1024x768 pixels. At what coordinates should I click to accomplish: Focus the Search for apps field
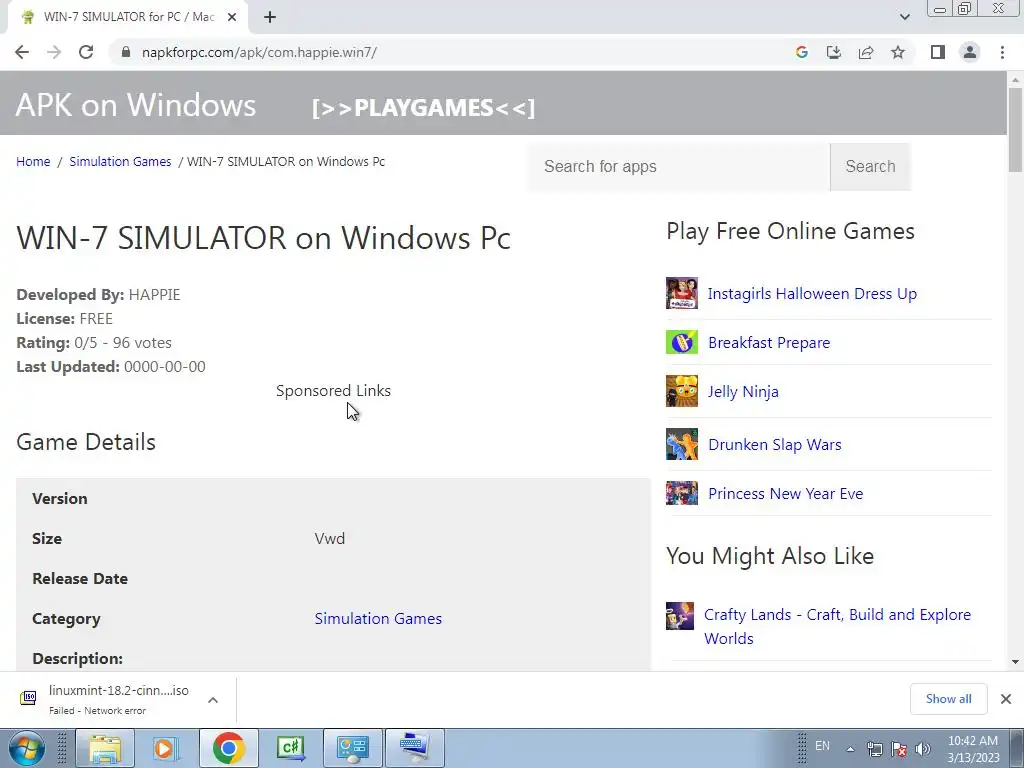point(679,167)
